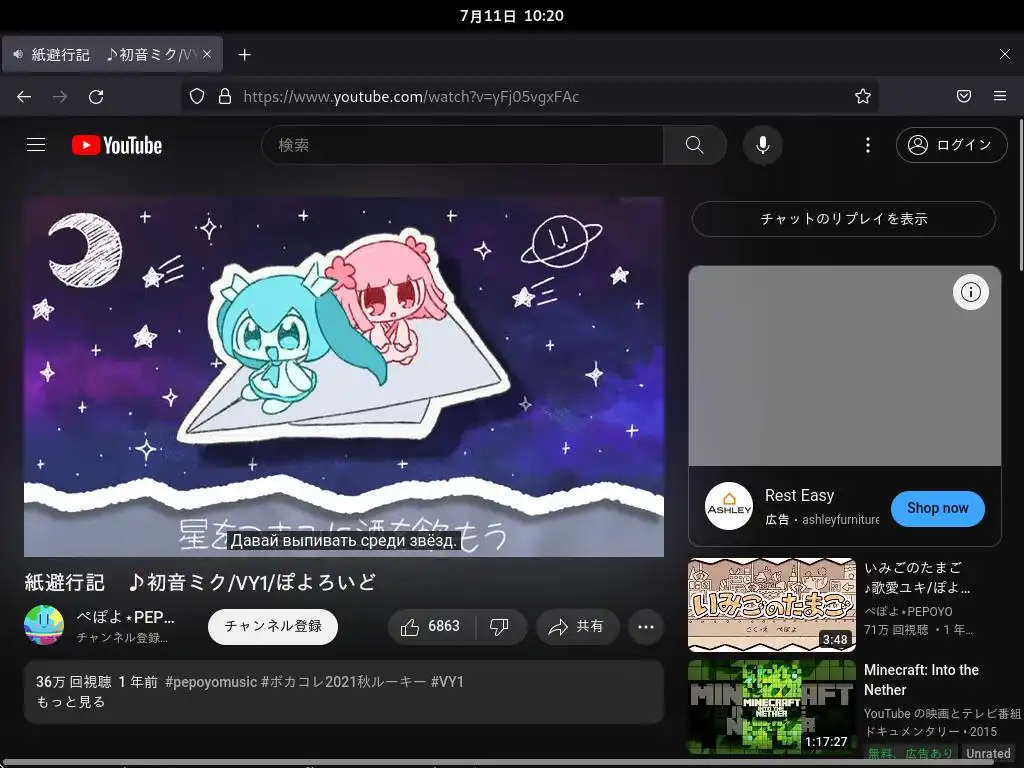View site security lock info

225,97
